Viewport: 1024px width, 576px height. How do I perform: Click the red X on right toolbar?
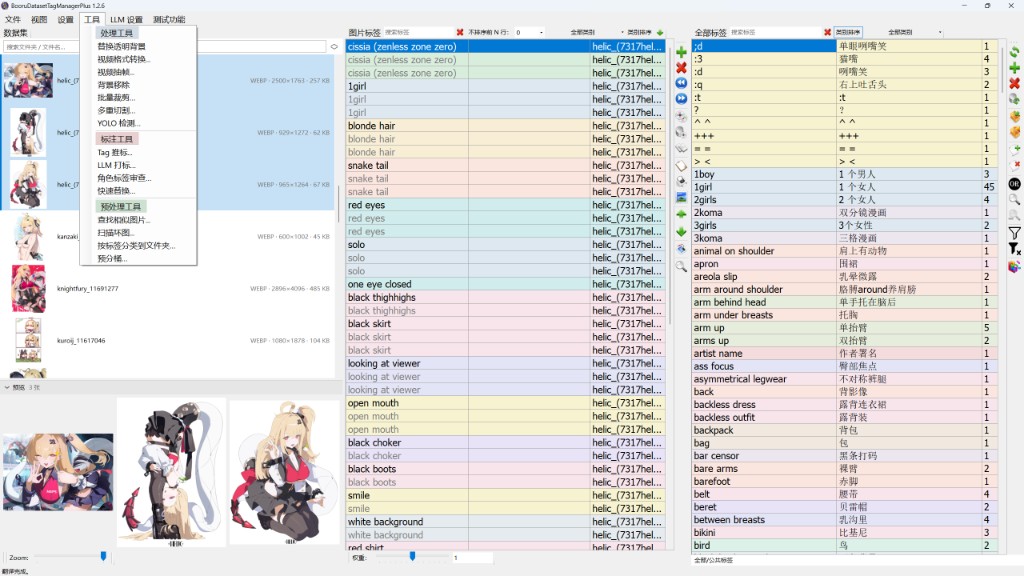click(1014, 84)
